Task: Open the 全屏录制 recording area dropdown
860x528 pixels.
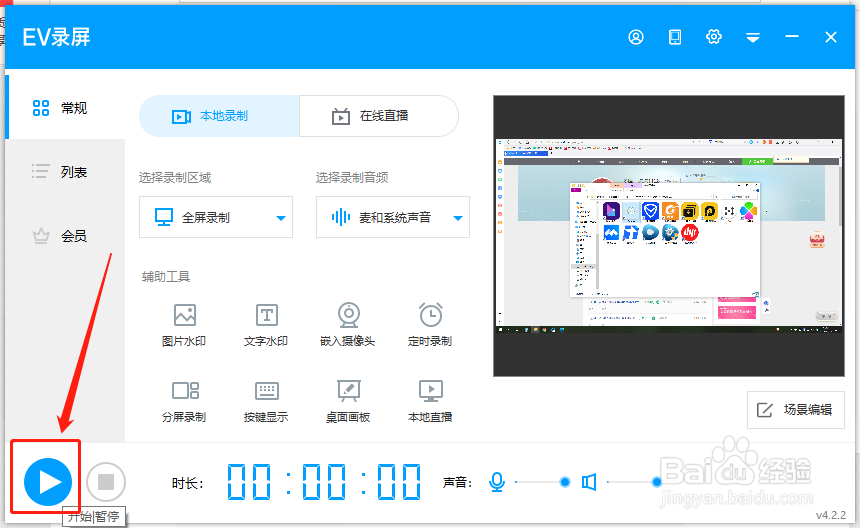Action: 216,217
